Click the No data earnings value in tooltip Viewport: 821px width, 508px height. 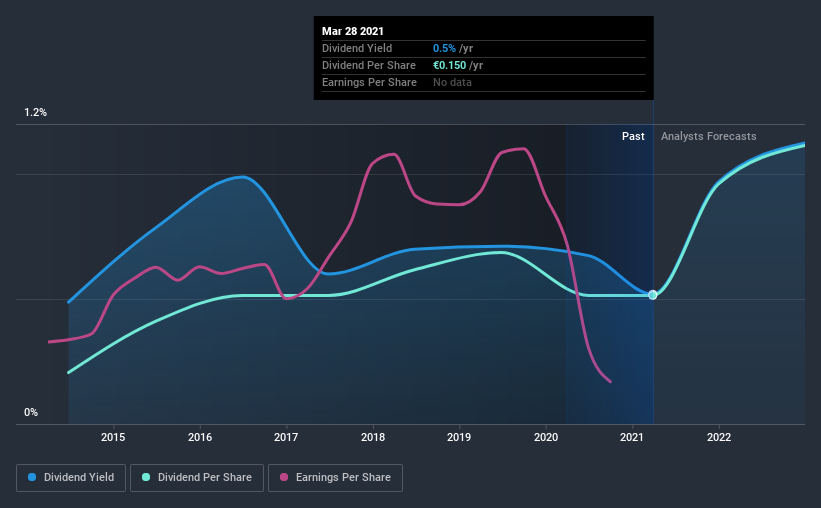[452, 82]
